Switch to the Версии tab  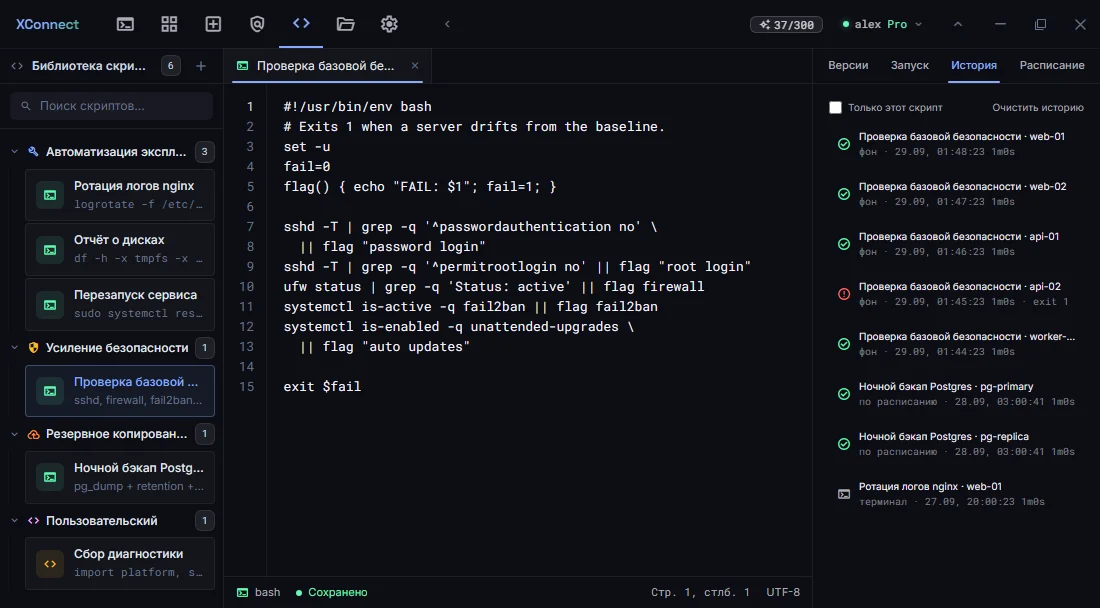pyautogui.click(x=848, y=65)
